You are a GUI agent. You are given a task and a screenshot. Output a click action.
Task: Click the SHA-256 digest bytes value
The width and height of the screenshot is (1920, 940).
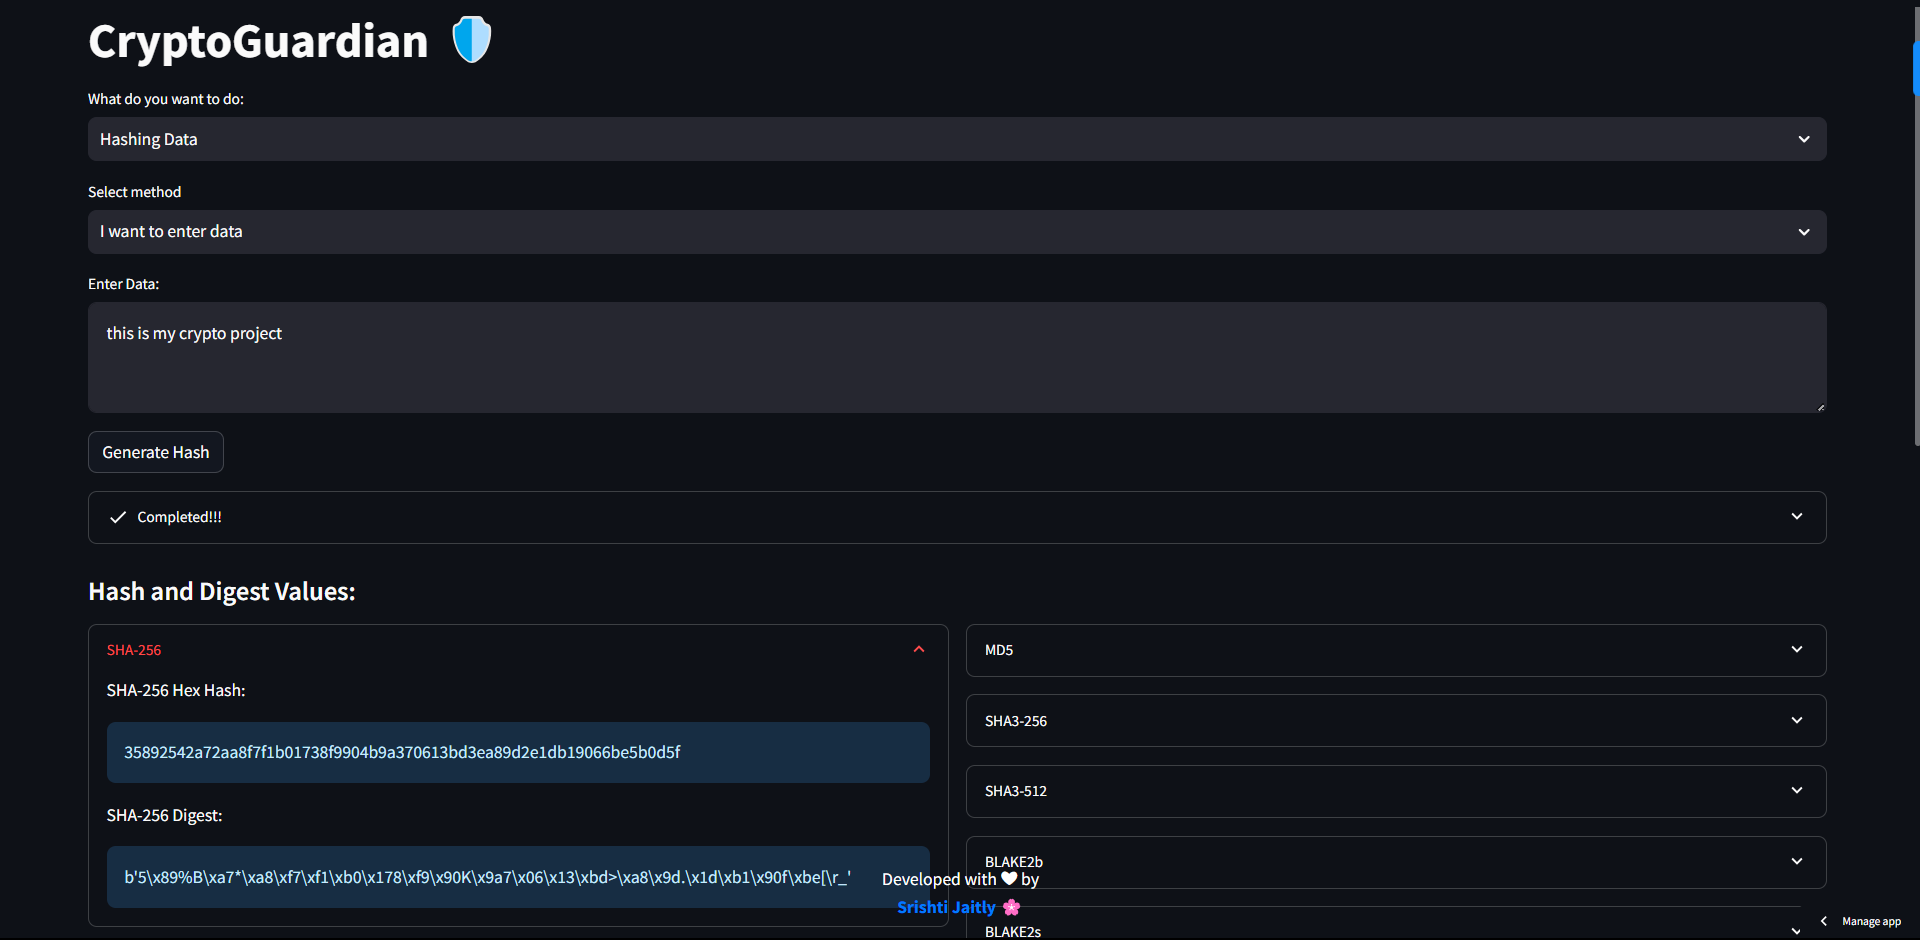pyautogui.click(x=487, y=877)
